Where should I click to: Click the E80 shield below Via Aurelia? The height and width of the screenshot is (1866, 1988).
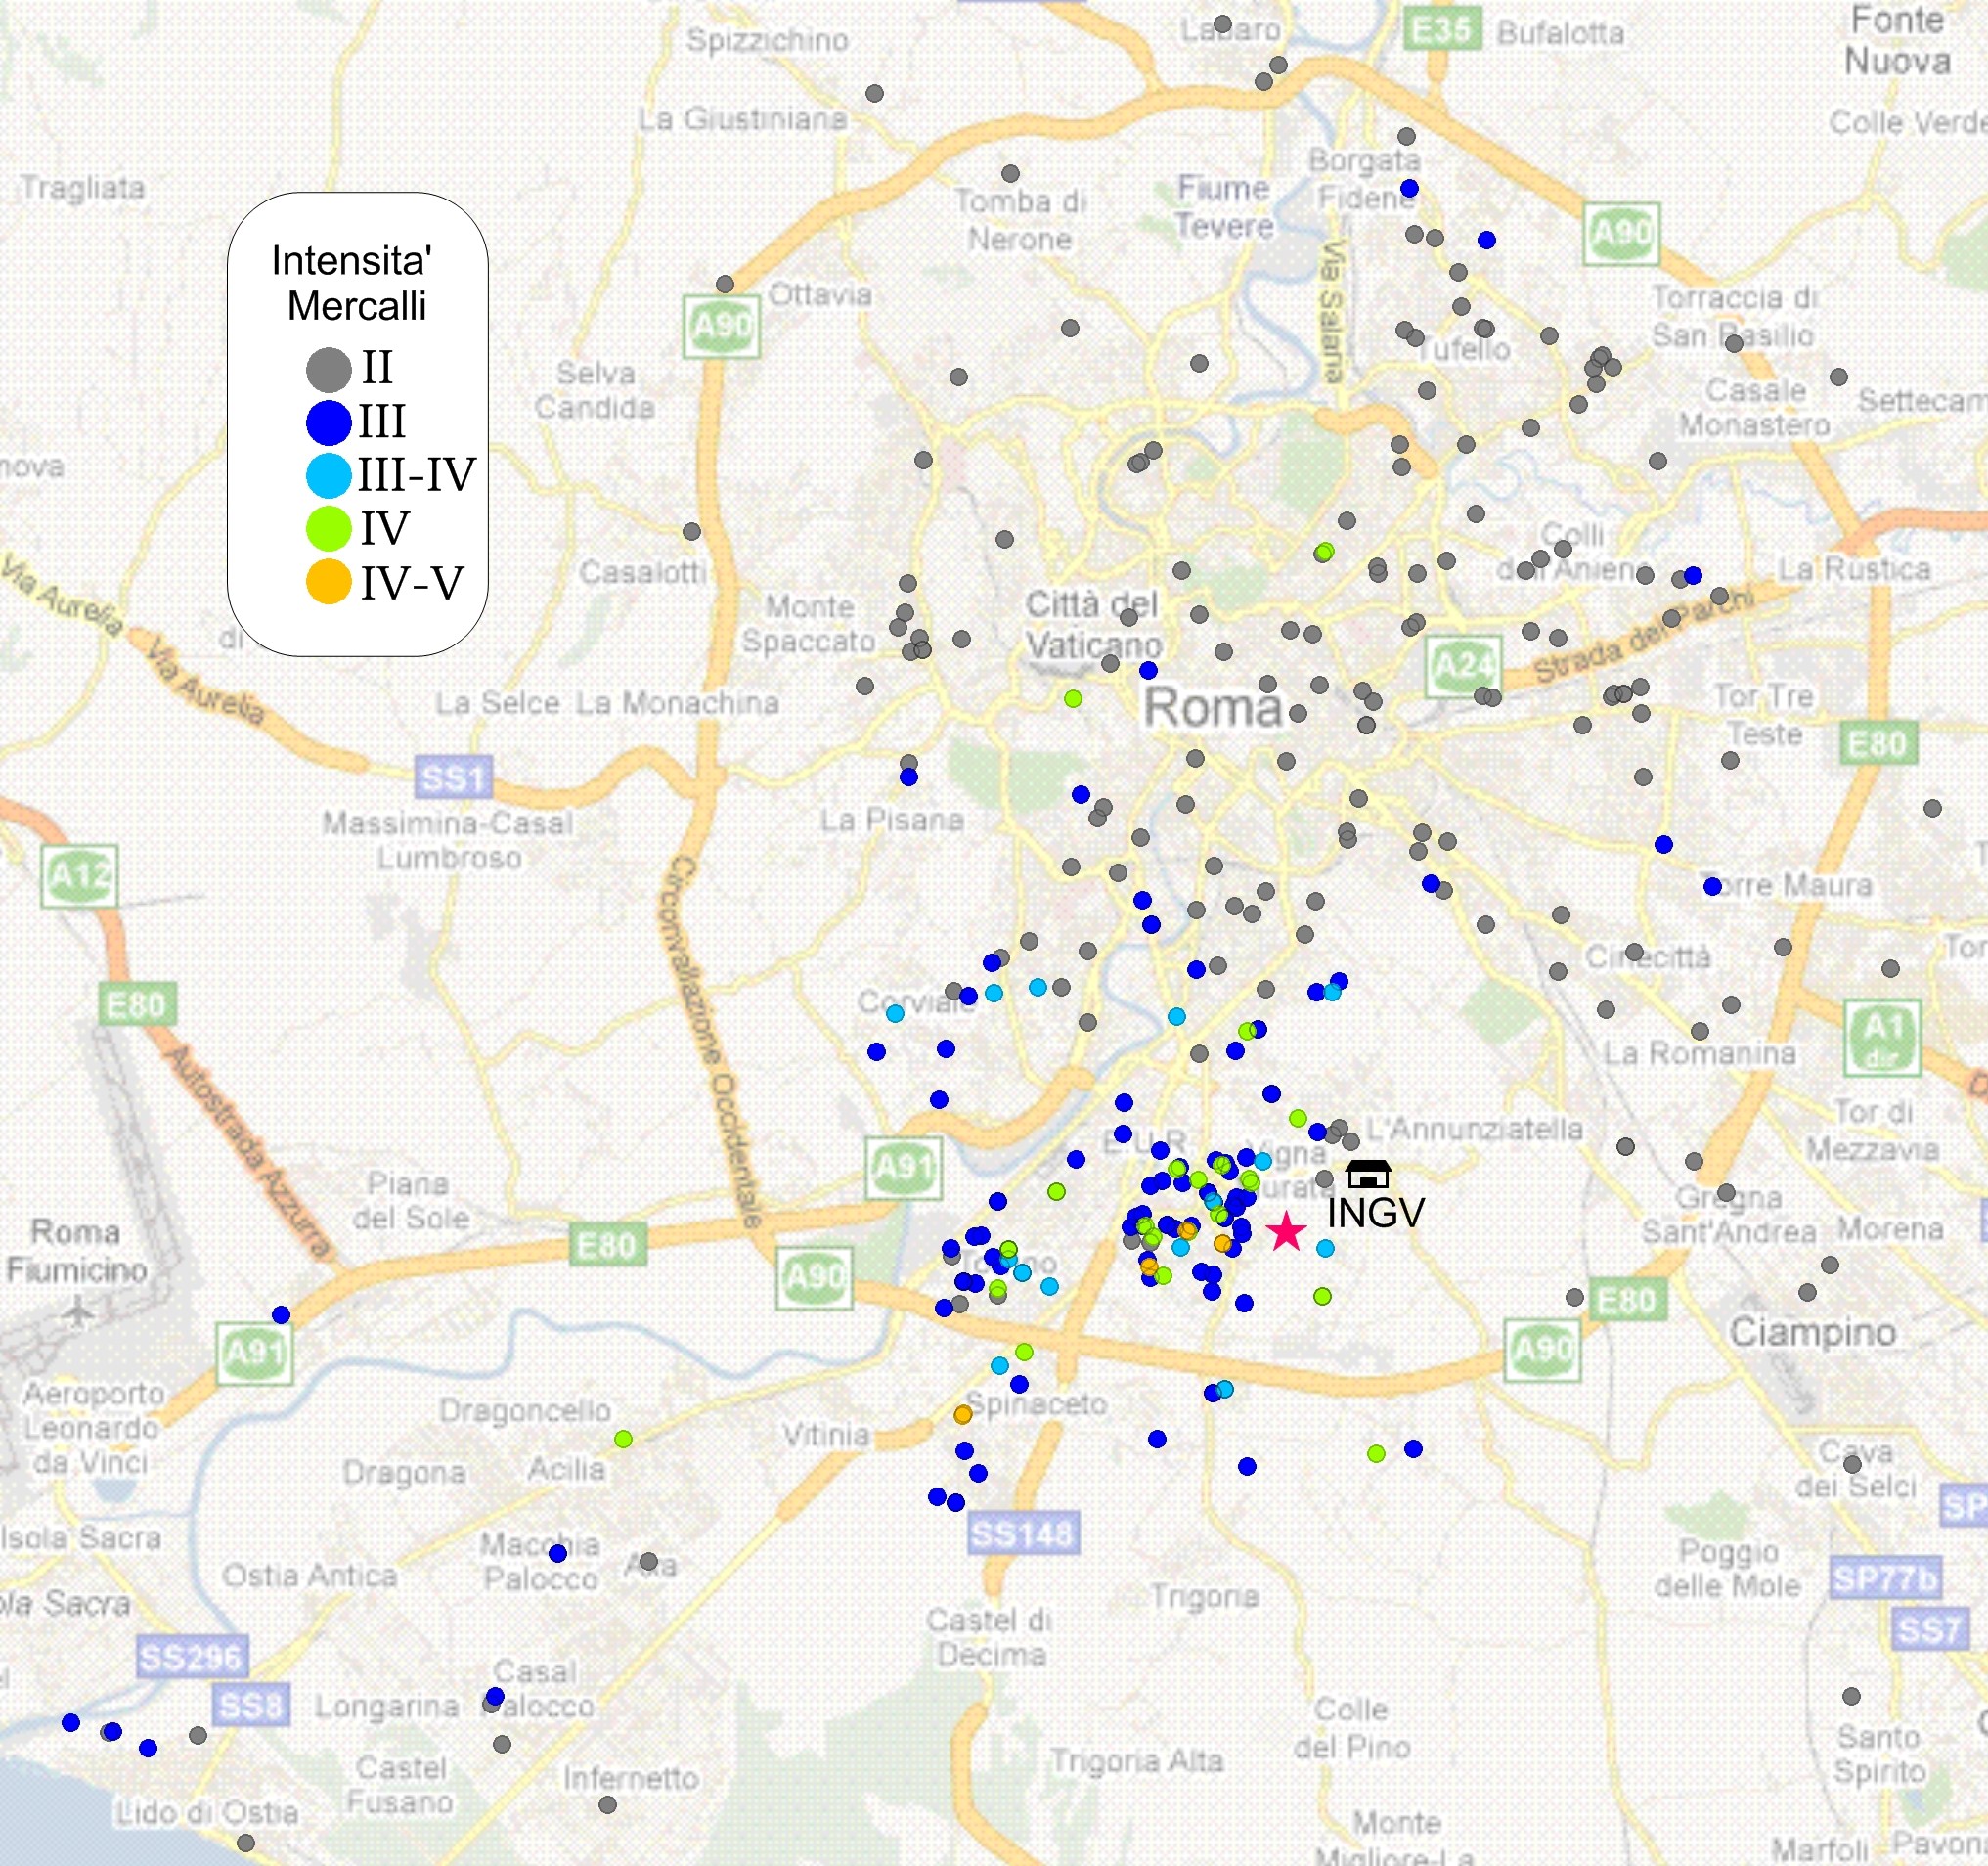tap(138, 1004)
